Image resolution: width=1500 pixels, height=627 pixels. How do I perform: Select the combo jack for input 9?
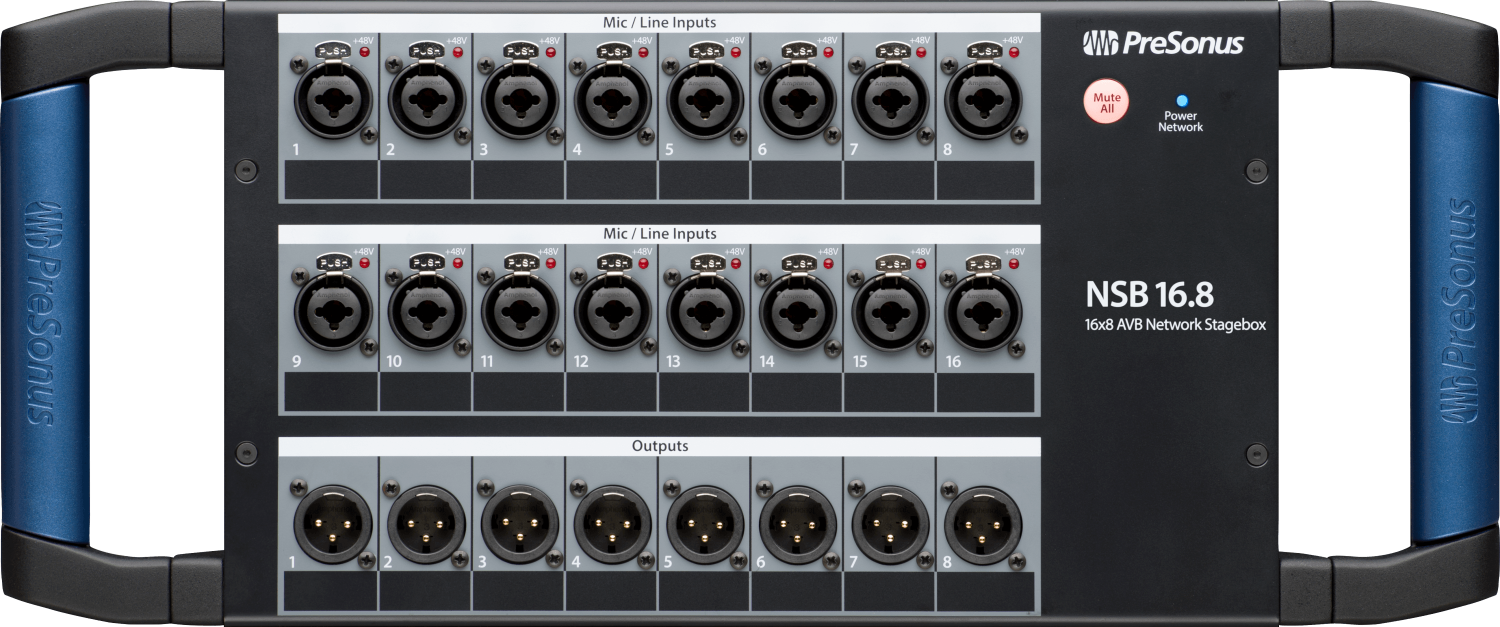(x=334, y=311)
